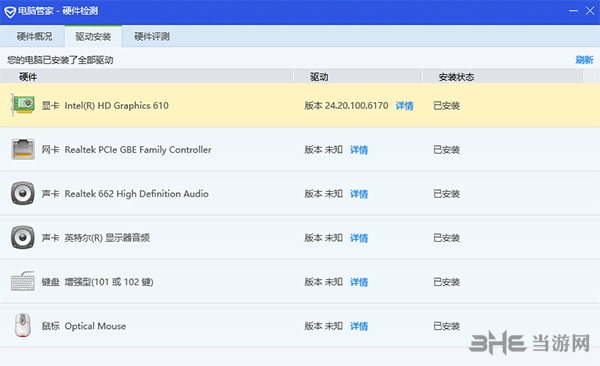This screenshot has width=600, height=366.
Task: Click the mouse icon for Optical Mouse
Action: 23,325
